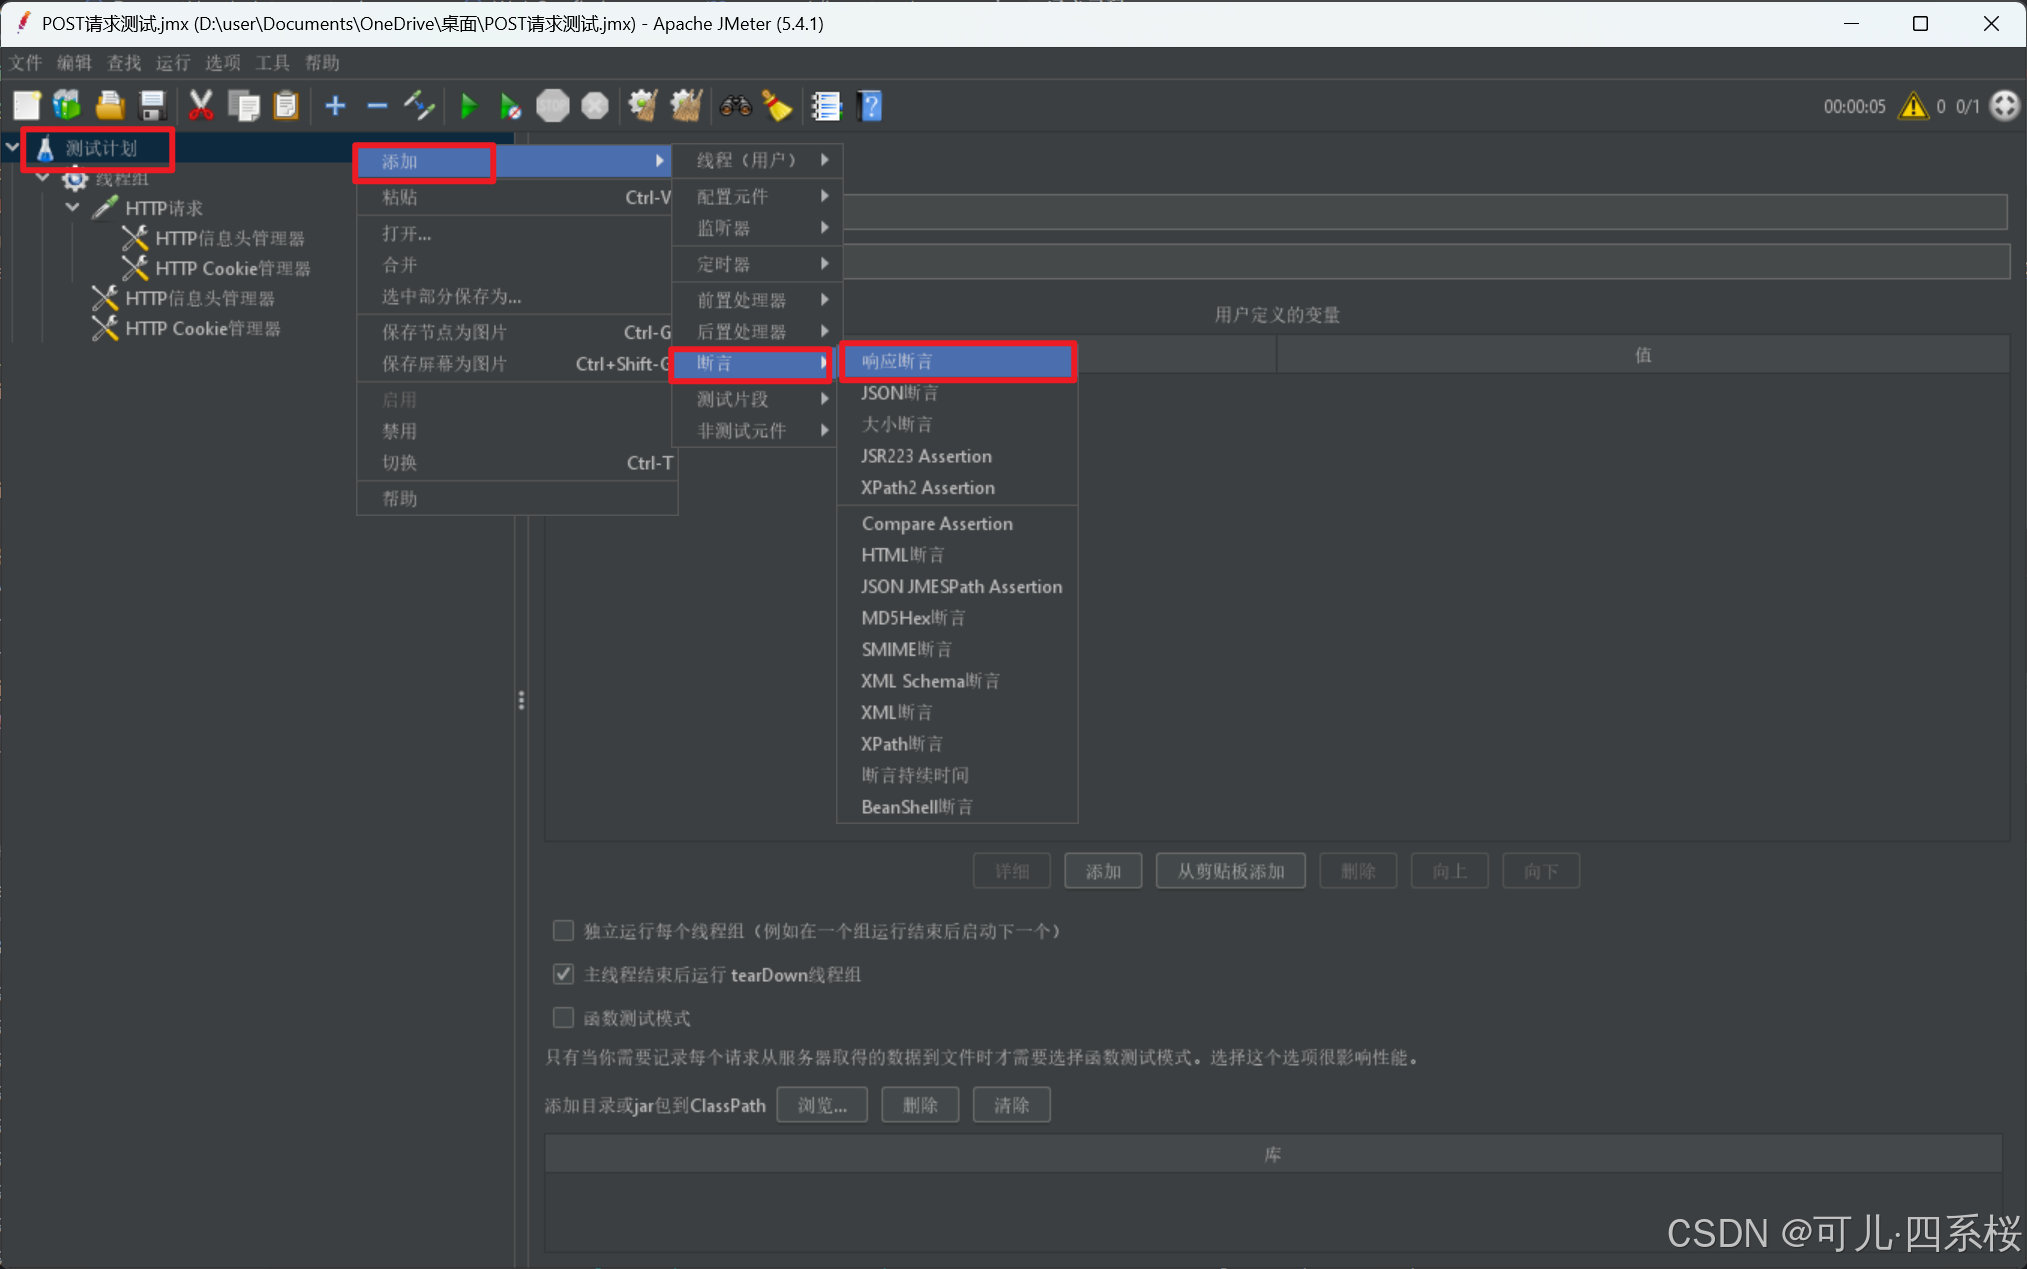Click the Clear All double-broom icon

point(686,106)
